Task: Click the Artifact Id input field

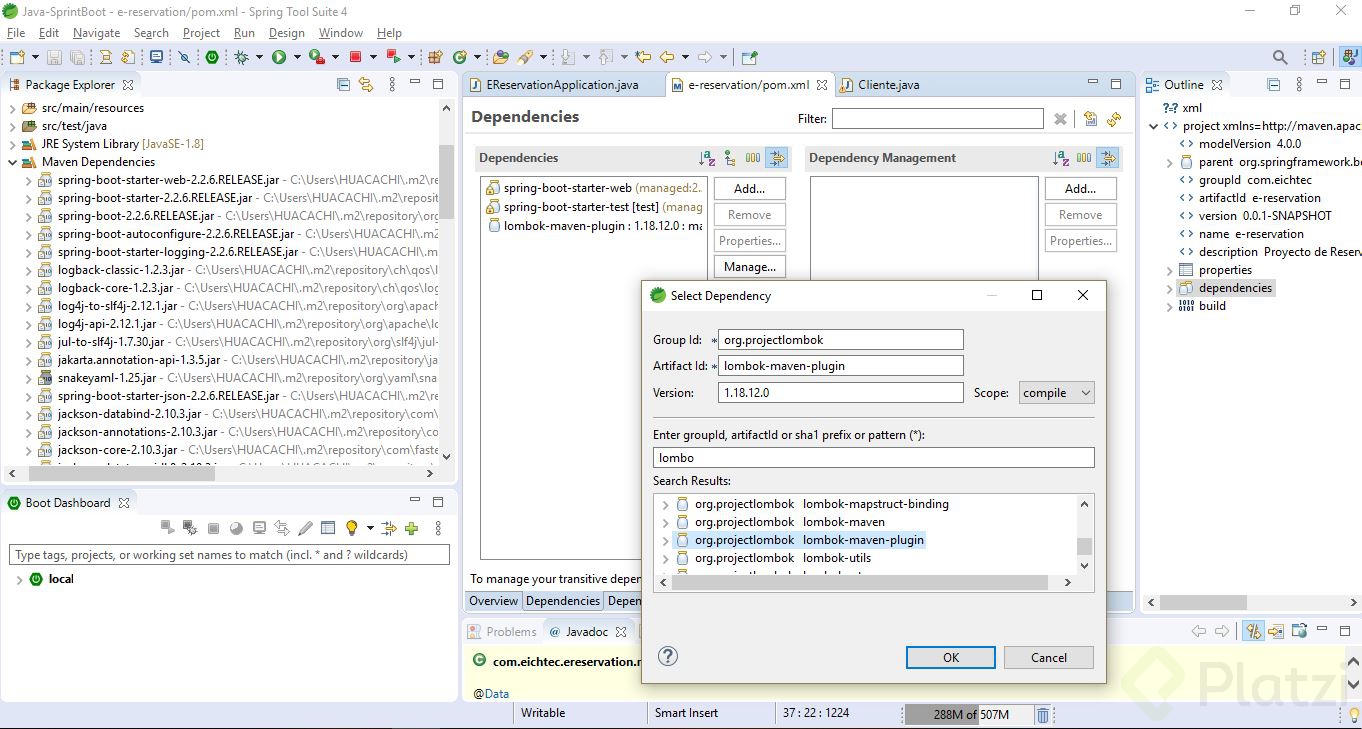Action: [x=841, y=366]
